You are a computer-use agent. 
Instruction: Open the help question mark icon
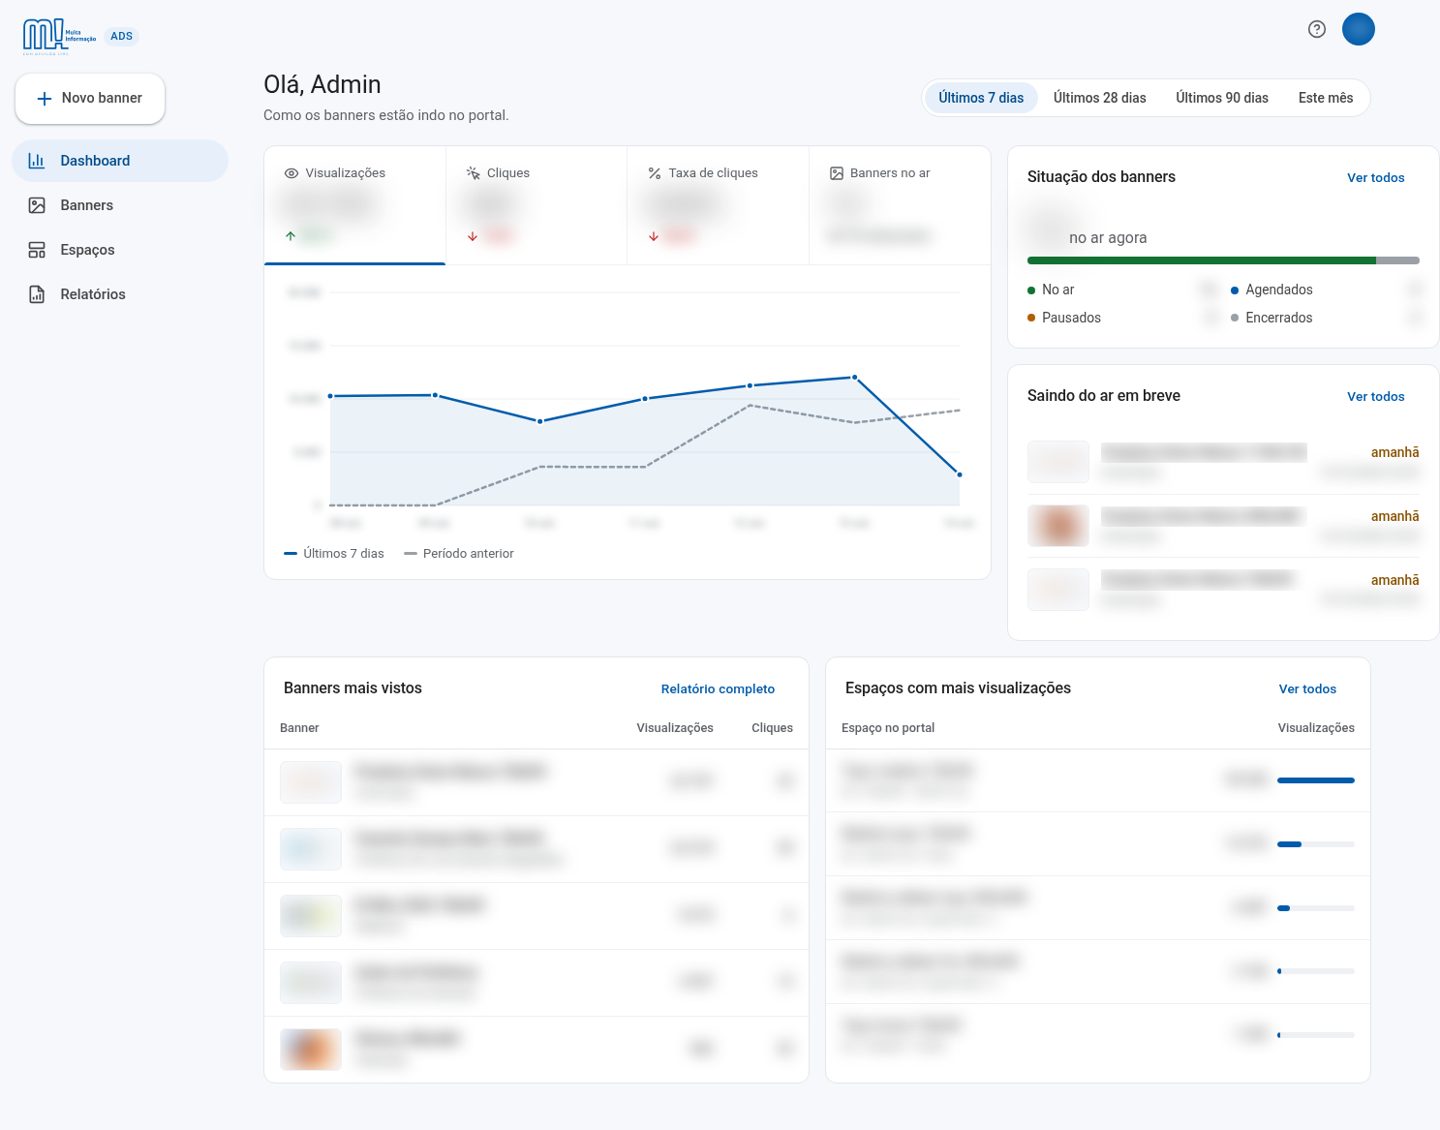point(1317,29)
